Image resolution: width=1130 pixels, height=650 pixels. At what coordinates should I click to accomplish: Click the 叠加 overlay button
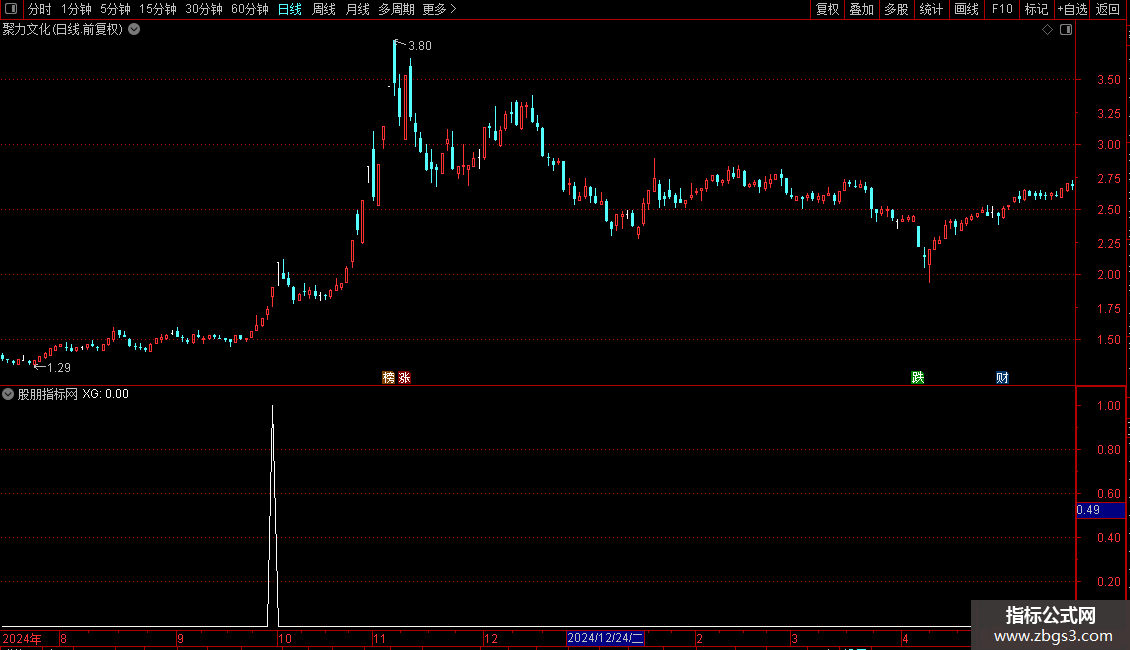tap(861, 9)
